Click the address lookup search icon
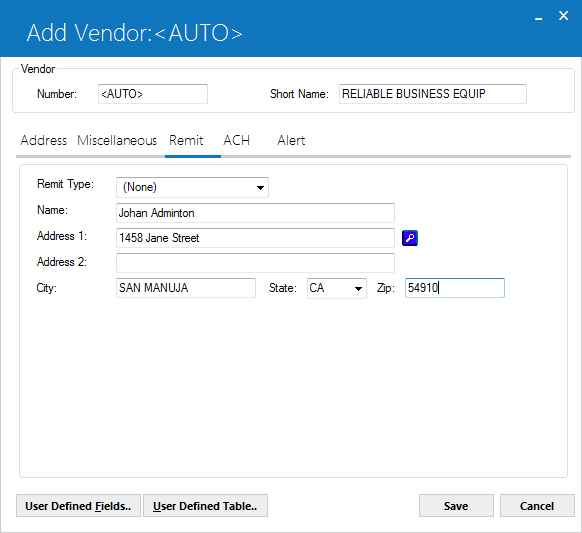 [x=410, y=238]
